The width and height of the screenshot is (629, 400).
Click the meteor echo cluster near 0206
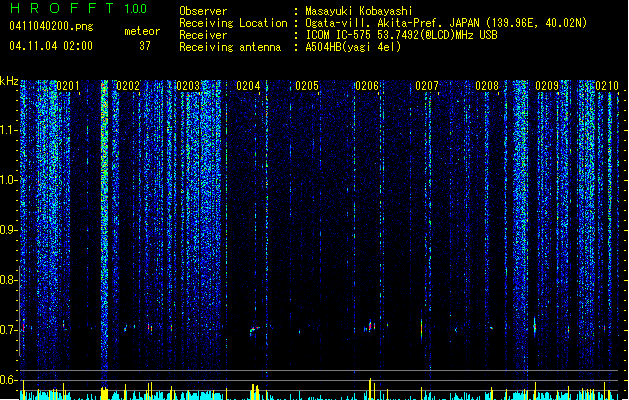[370, 326]
